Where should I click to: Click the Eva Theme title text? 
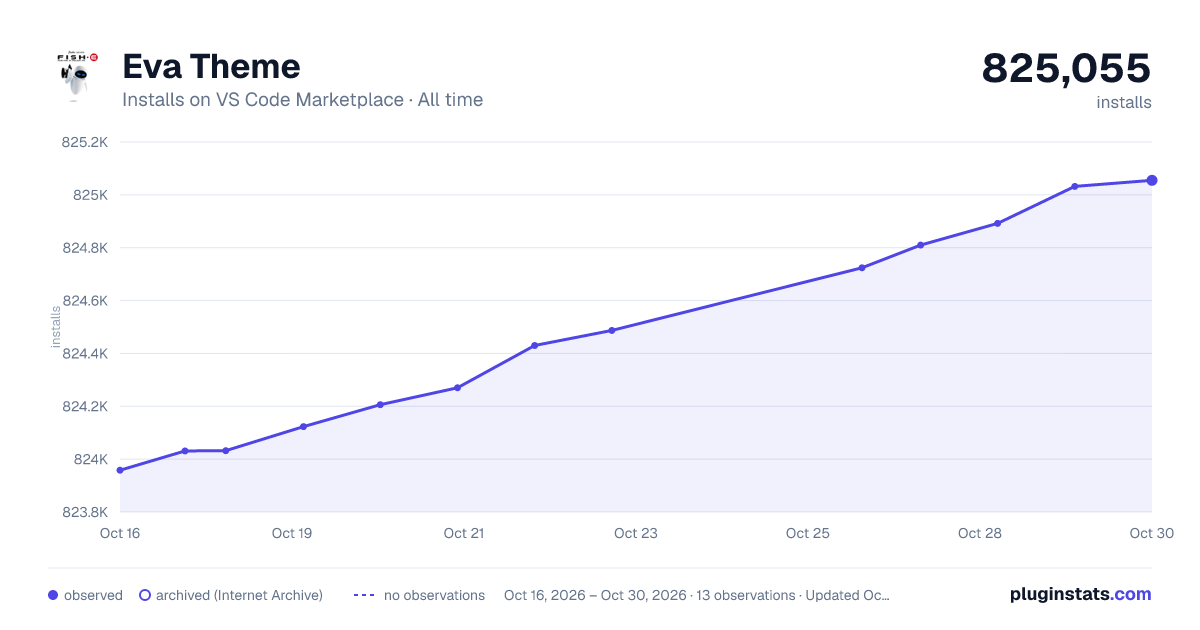pos(211,67)
